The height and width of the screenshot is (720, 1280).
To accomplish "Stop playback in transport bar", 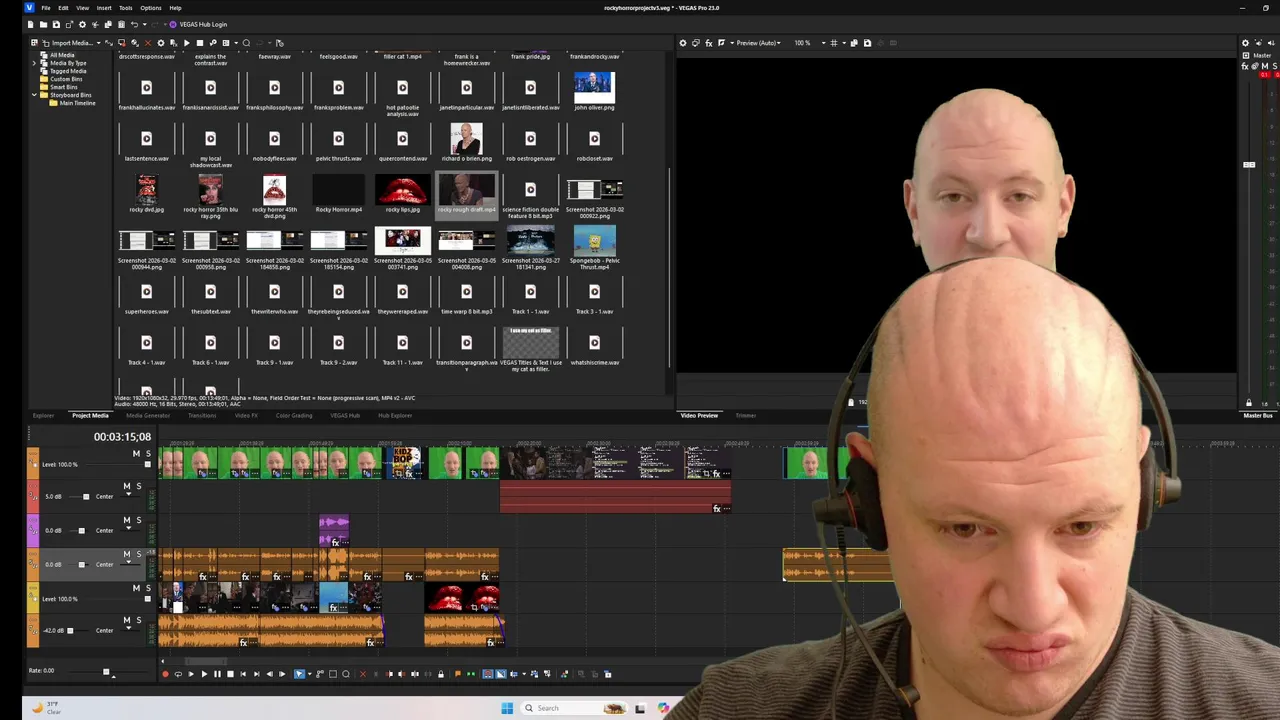I will click(x=230, y=674).
